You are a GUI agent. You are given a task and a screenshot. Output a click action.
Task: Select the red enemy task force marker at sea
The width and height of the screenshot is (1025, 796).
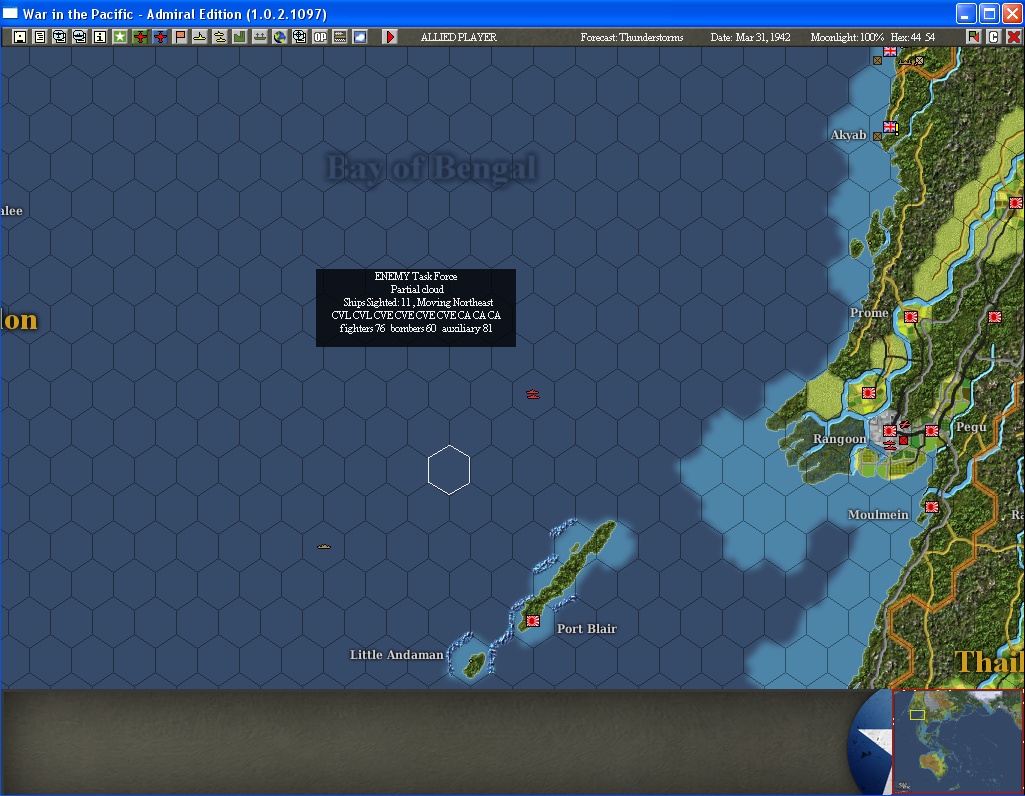point(533,394)
